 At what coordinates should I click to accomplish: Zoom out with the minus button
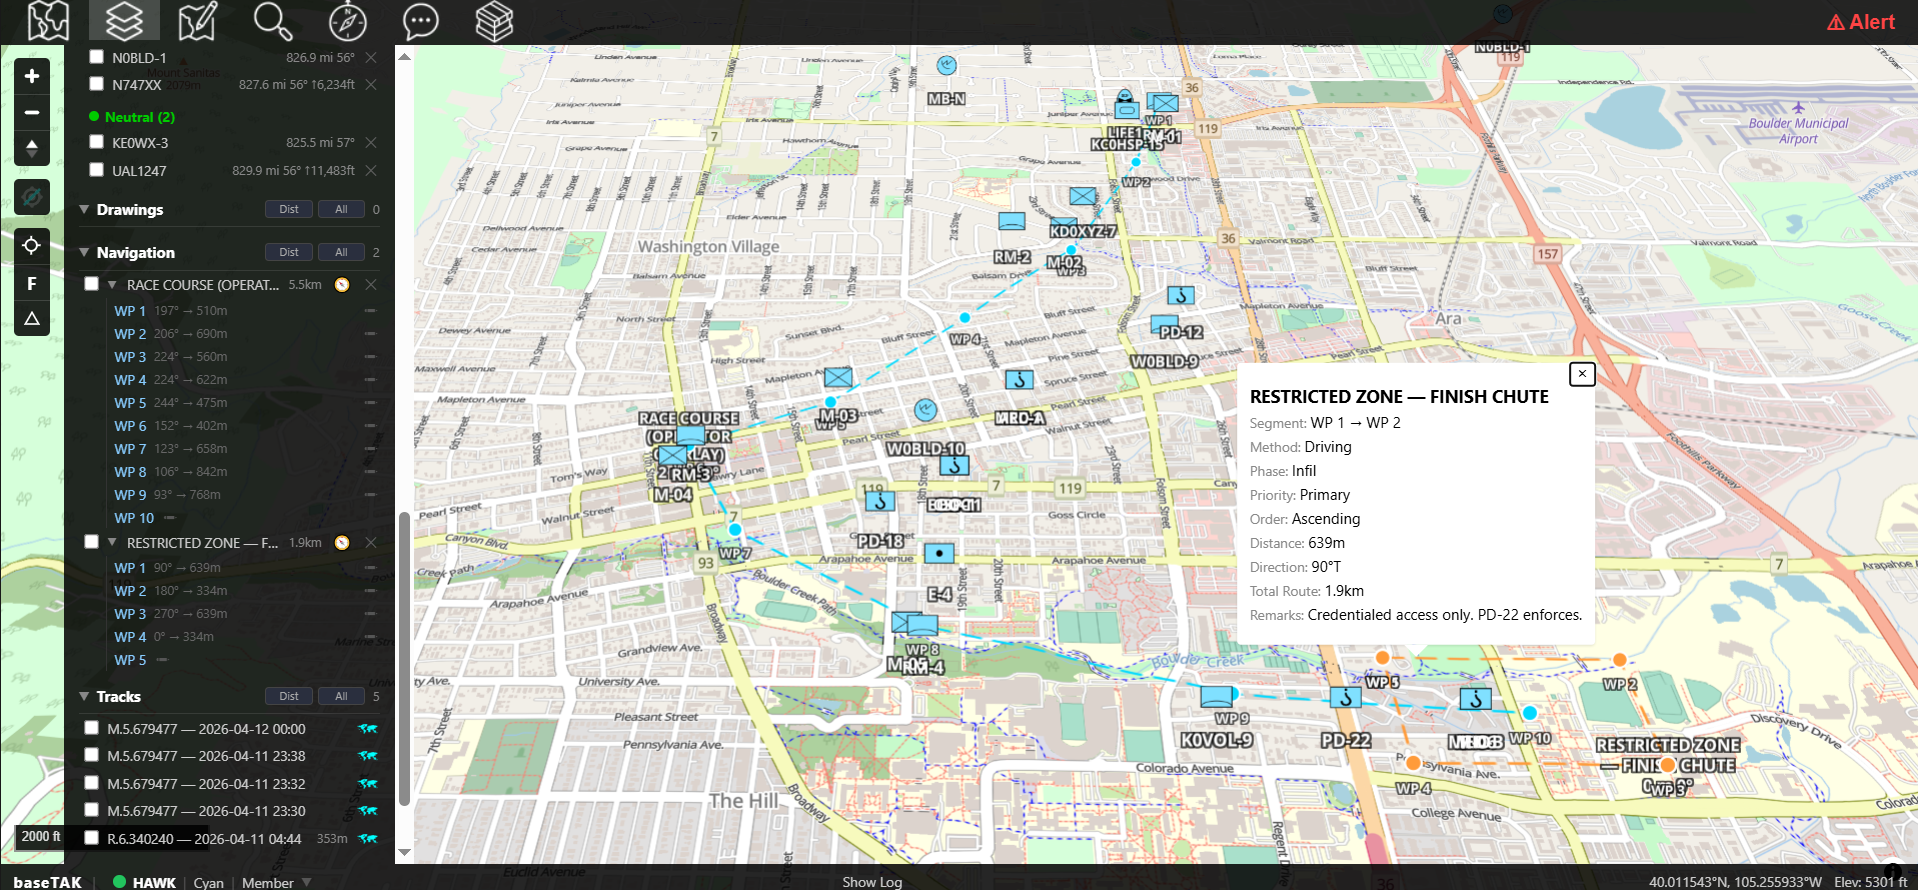(32, 112)
